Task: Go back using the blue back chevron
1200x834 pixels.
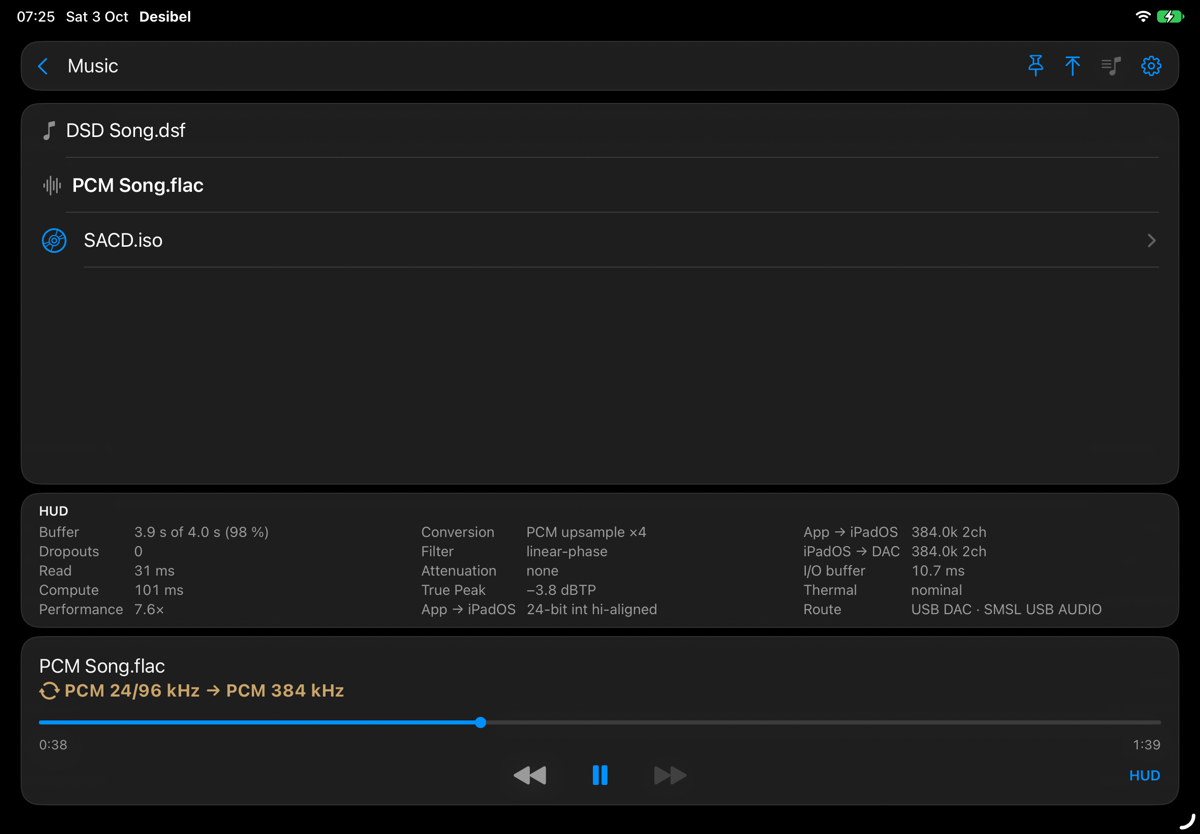Action: [43, 66]
